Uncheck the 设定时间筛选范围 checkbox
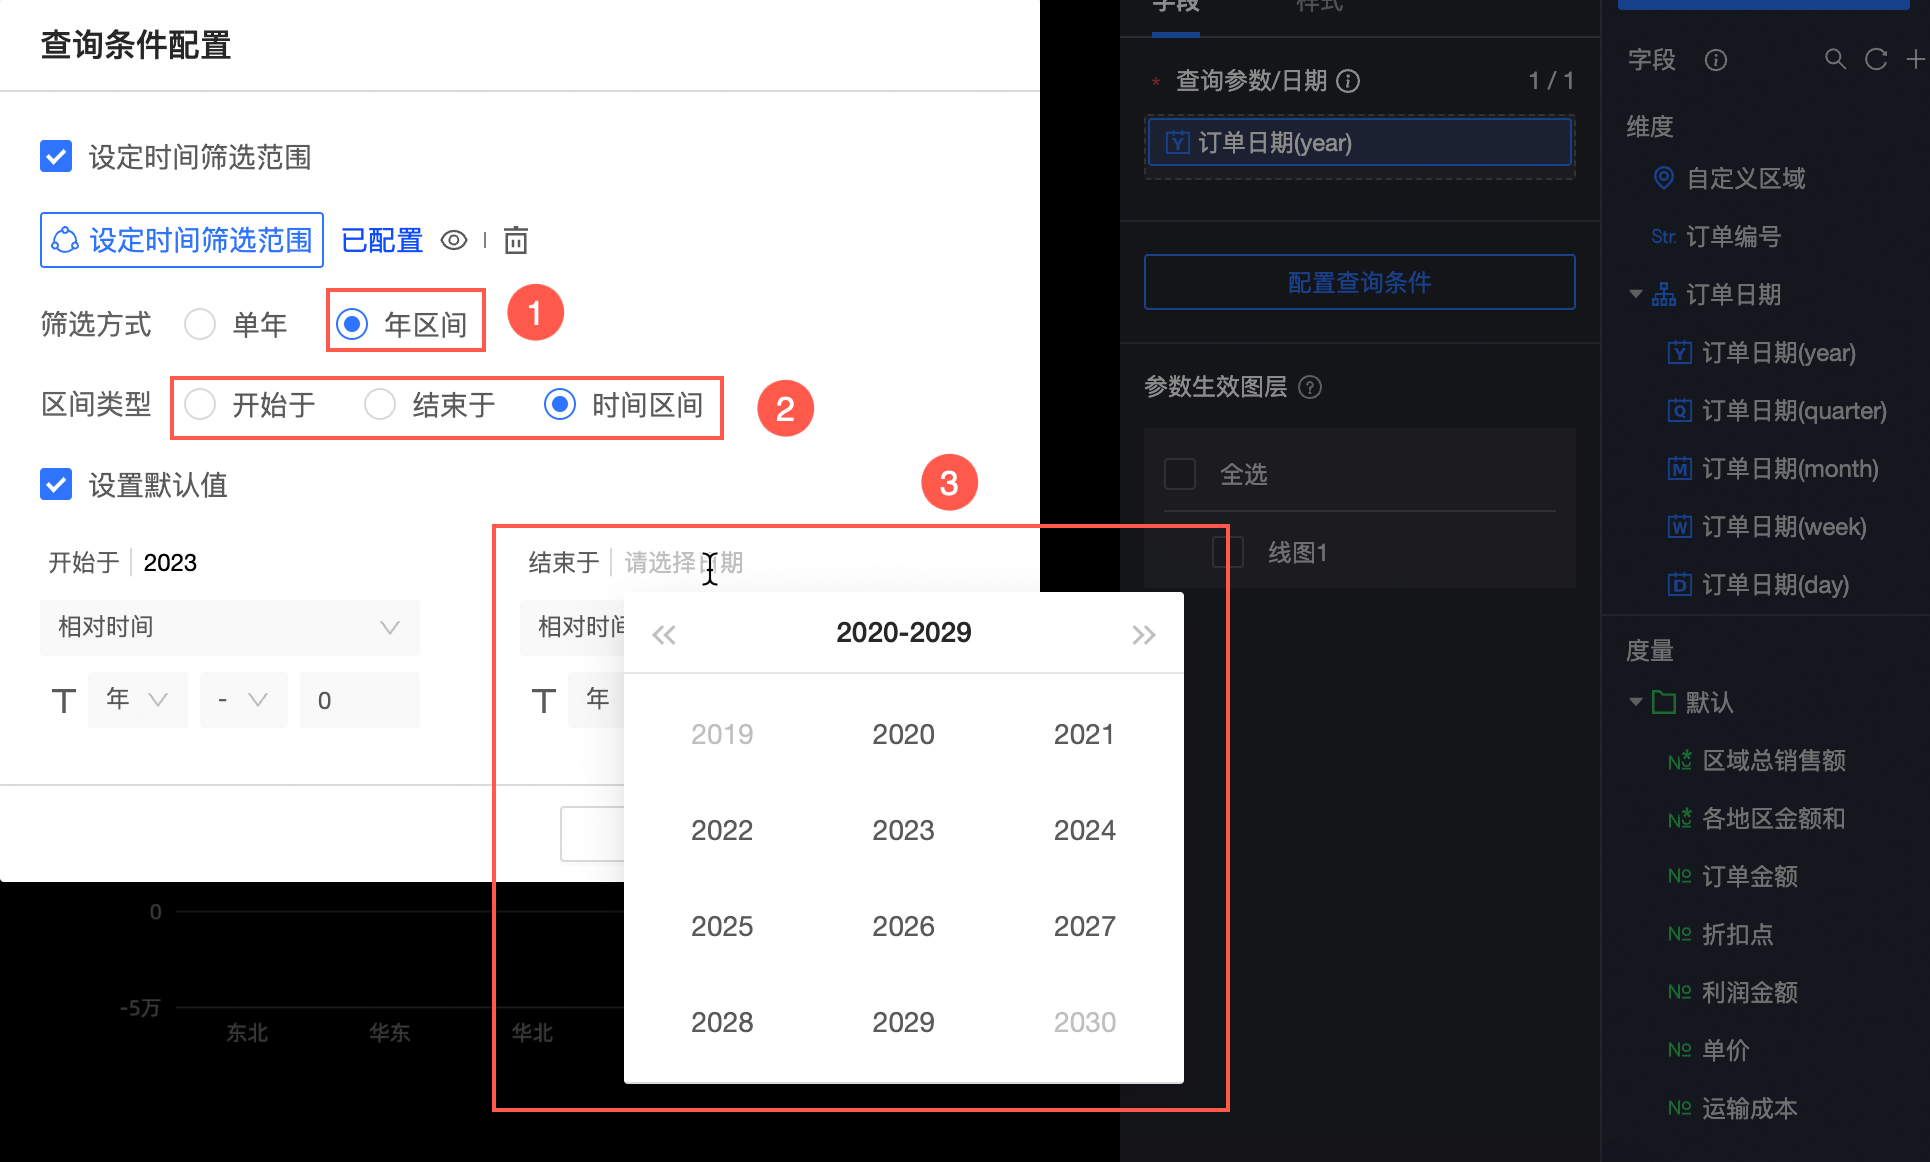The image size is (1930, 1162). (x=56, y=157)
